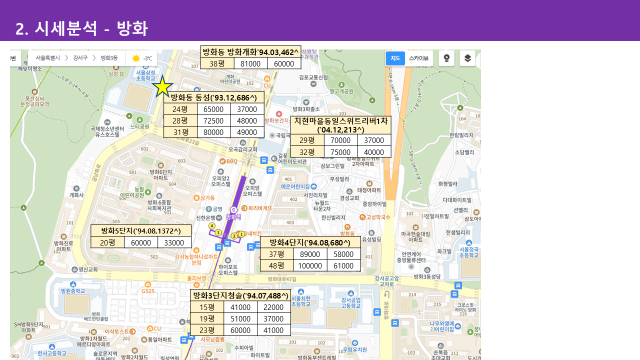
Task: Open the 방화3동 neighborhood breadcrumb
Action: click(x=109, y=58)
